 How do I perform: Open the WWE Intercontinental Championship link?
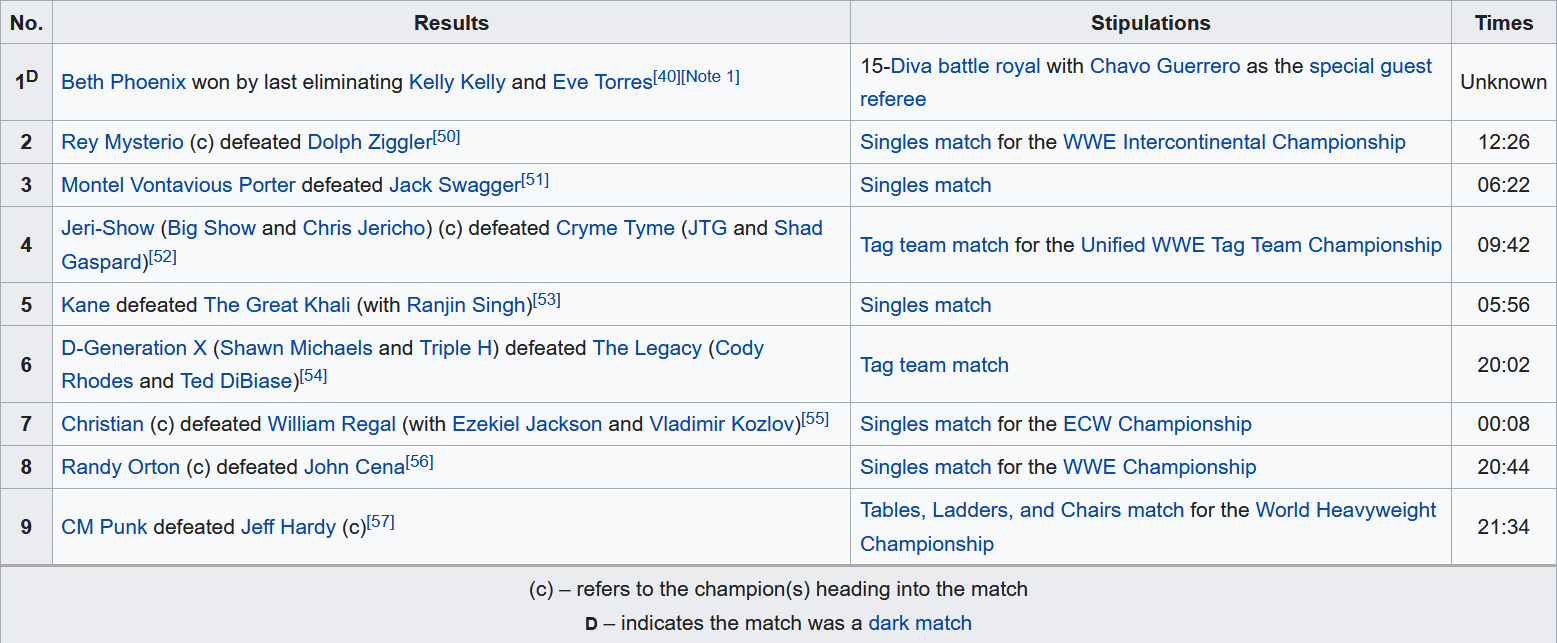(1234, 142)
